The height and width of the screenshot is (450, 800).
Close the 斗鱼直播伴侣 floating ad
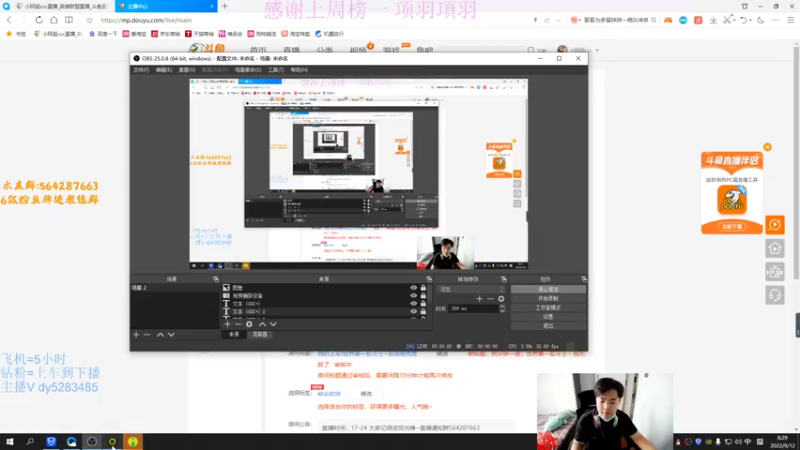point(767,147)
